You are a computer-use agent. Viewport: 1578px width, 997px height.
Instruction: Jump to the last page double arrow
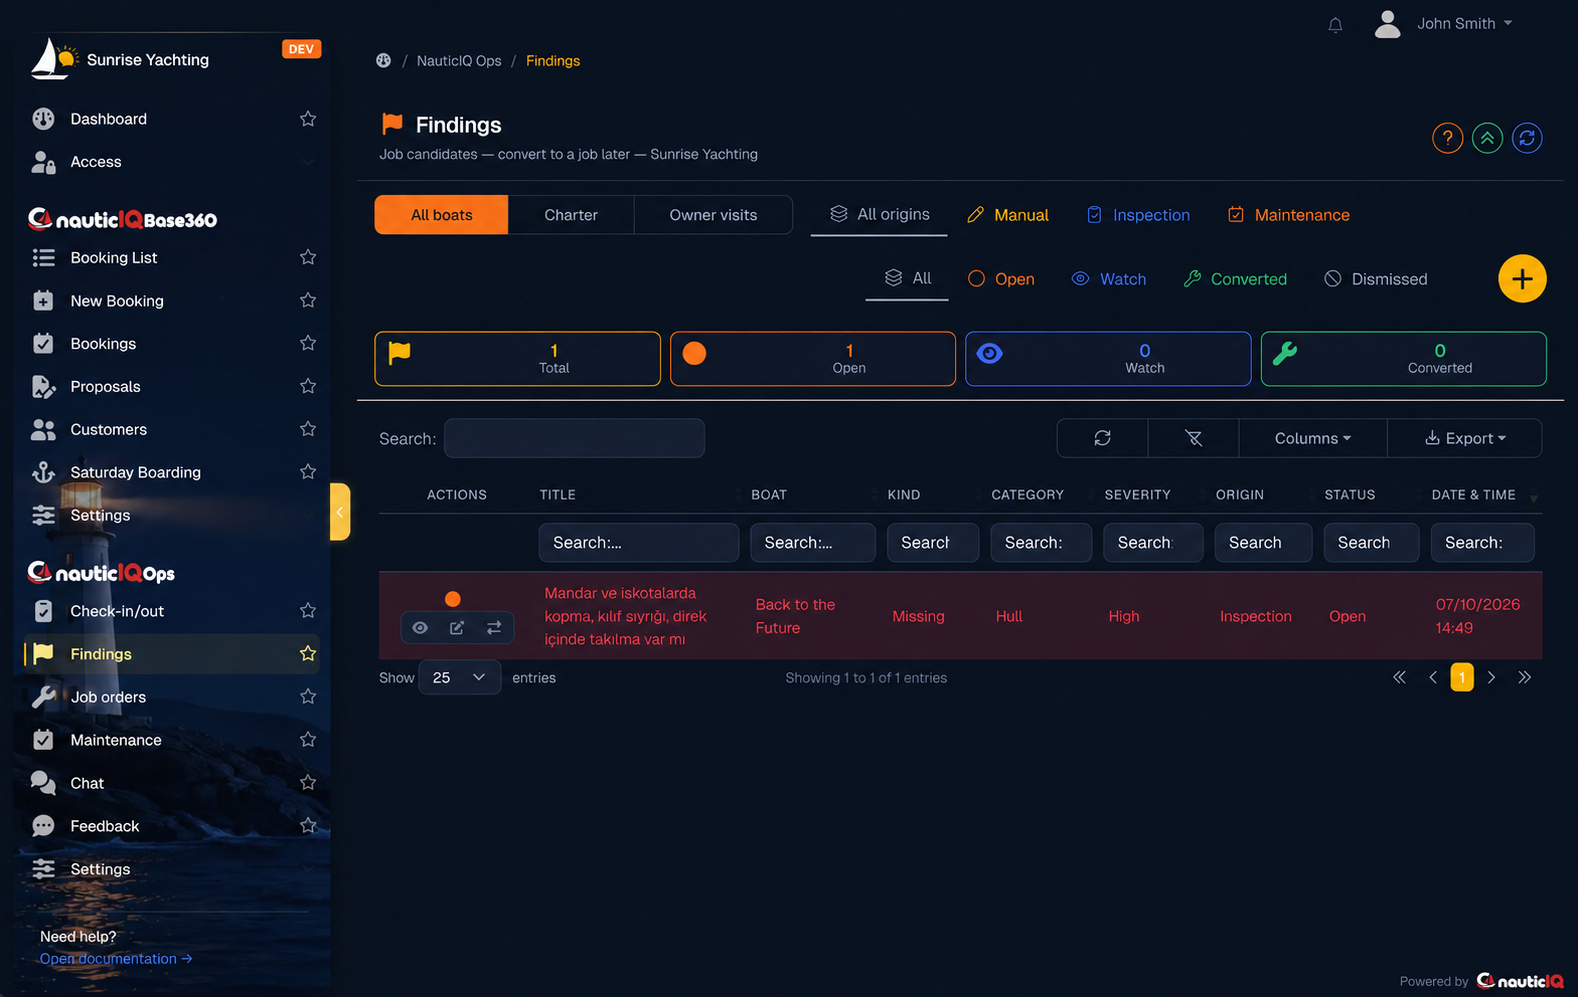[1524, 678]
